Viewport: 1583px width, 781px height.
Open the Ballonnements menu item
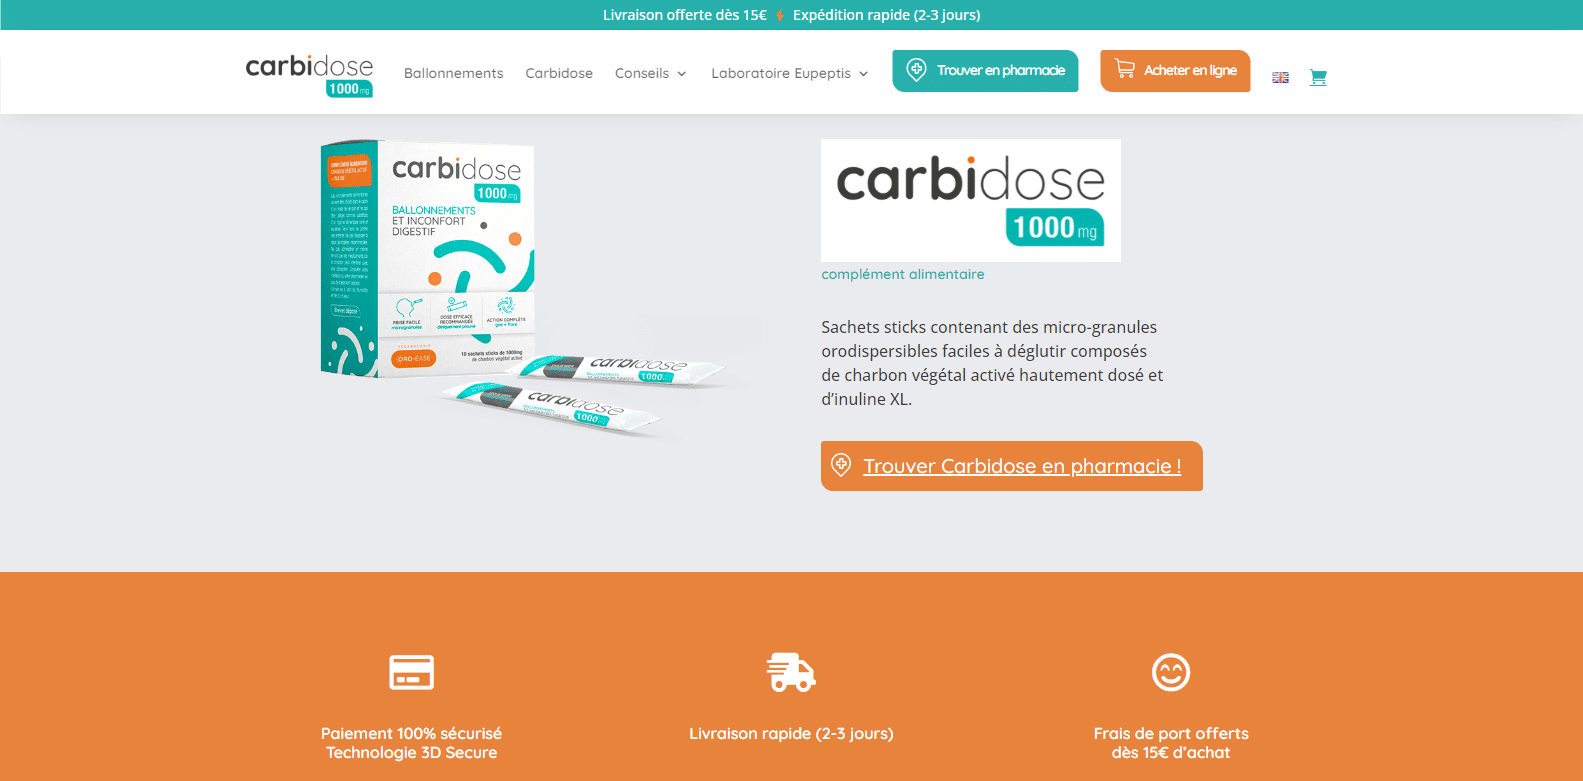454,73
